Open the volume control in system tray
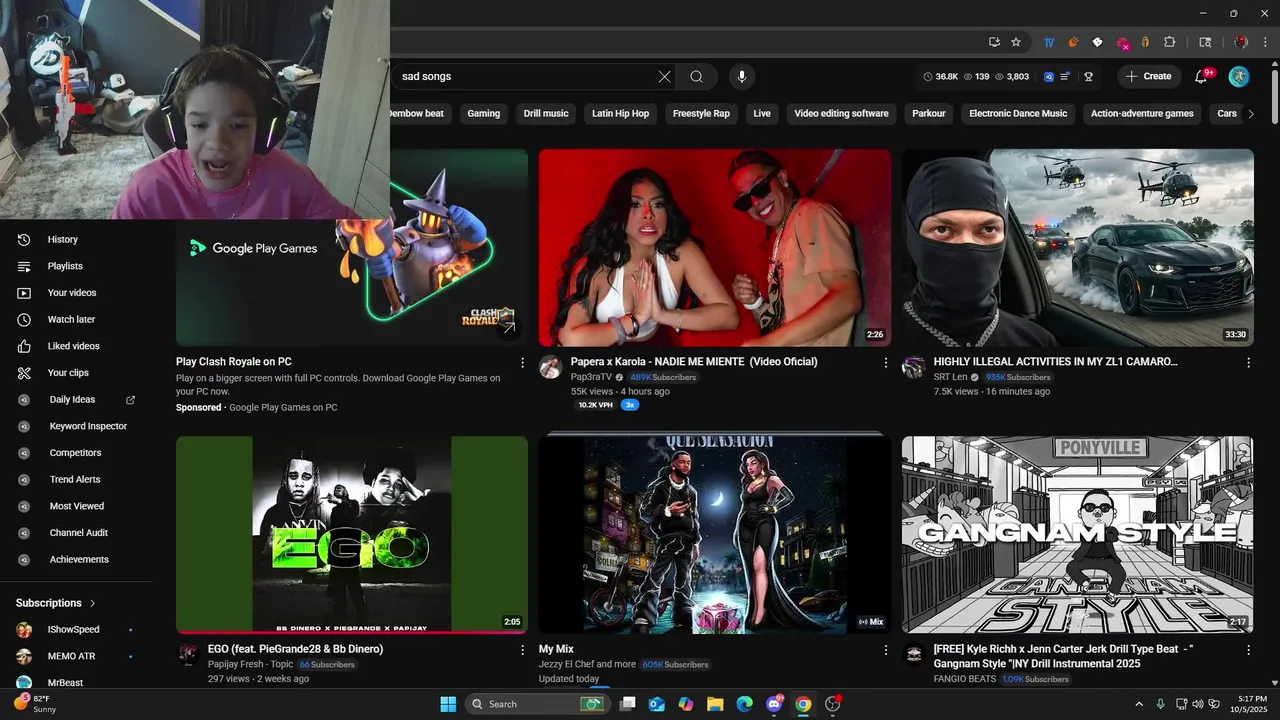This screenshot has height=720, width=1280. pyautogui.click(x=1198, y=704)
